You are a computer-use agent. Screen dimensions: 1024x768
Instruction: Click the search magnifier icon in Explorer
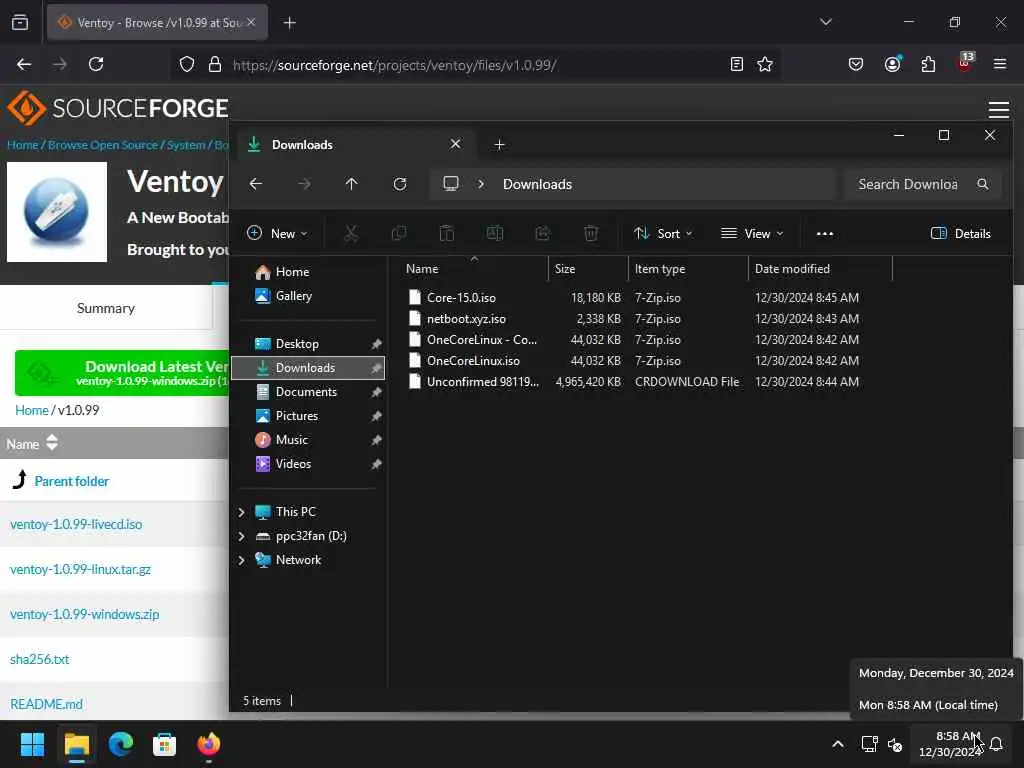pyautogui.click(x=983, y=184)
